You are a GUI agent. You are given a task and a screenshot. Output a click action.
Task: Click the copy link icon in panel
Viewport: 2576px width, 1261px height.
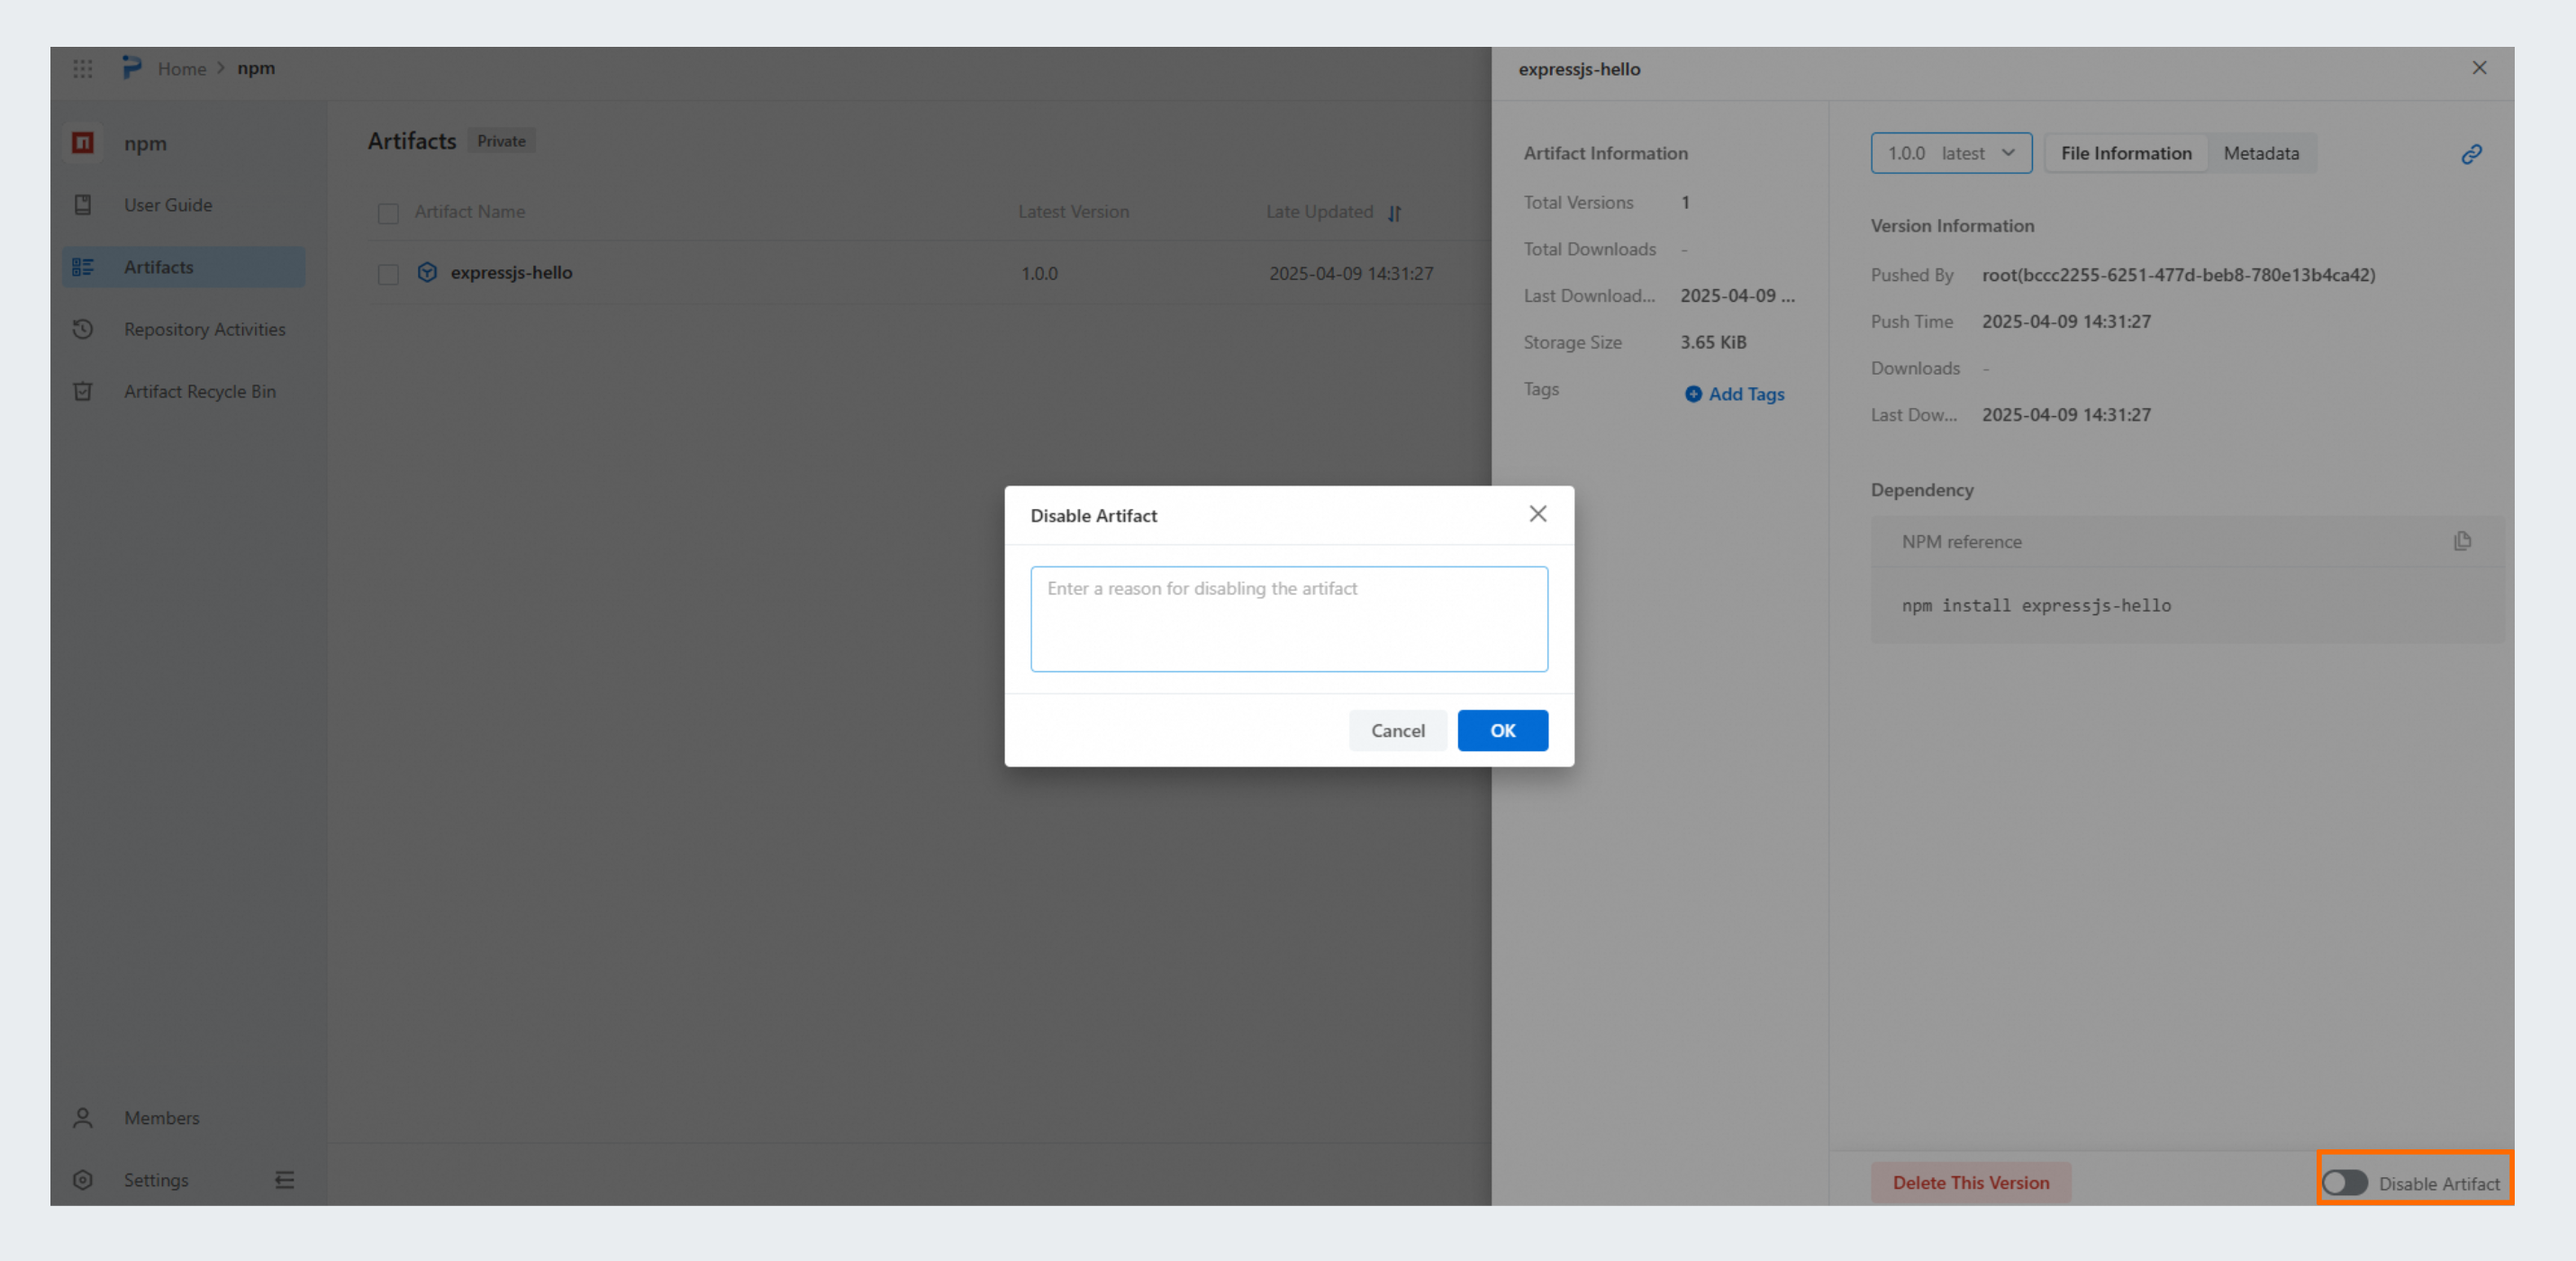[2471, 154]
